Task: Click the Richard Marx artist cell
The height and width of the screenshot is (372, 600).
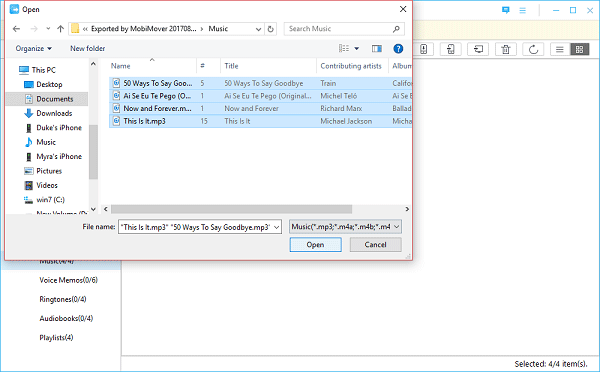Action: tap(341, 108)
